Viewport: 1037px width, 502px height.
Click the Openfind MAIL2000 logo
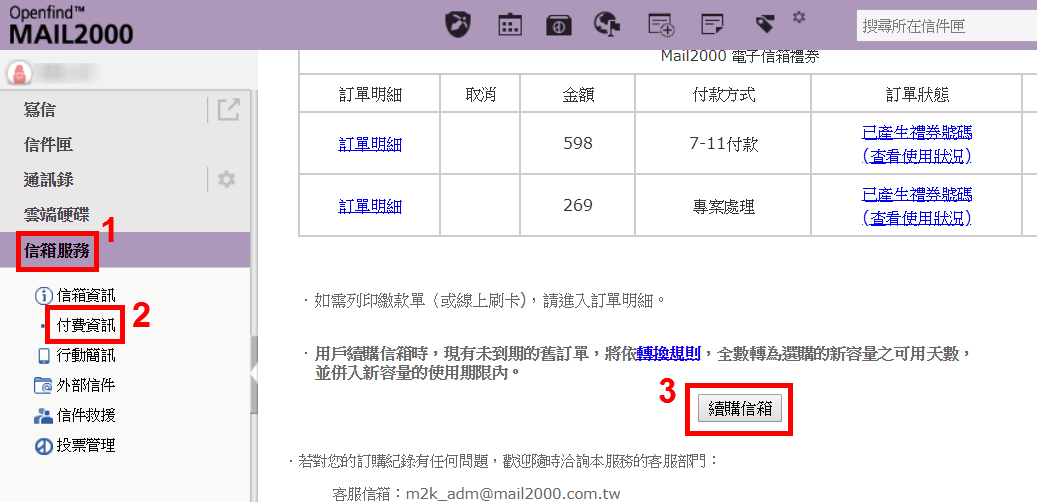coord(71,25)
